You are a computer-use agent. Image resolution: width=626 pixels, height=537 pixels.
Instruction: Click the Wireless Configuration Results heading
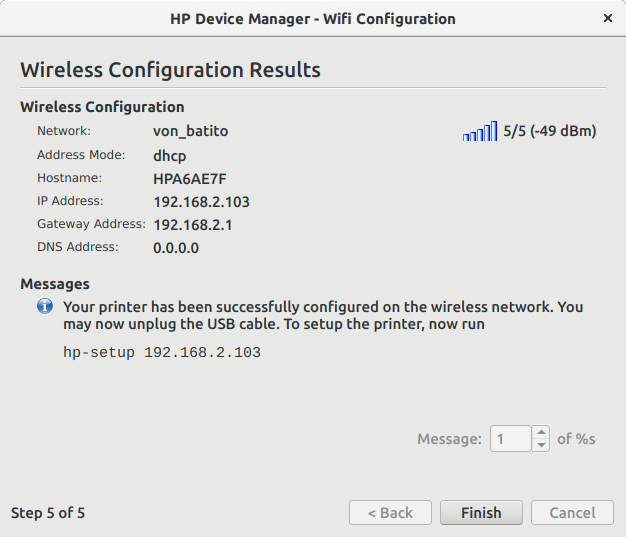click(170, 70)
